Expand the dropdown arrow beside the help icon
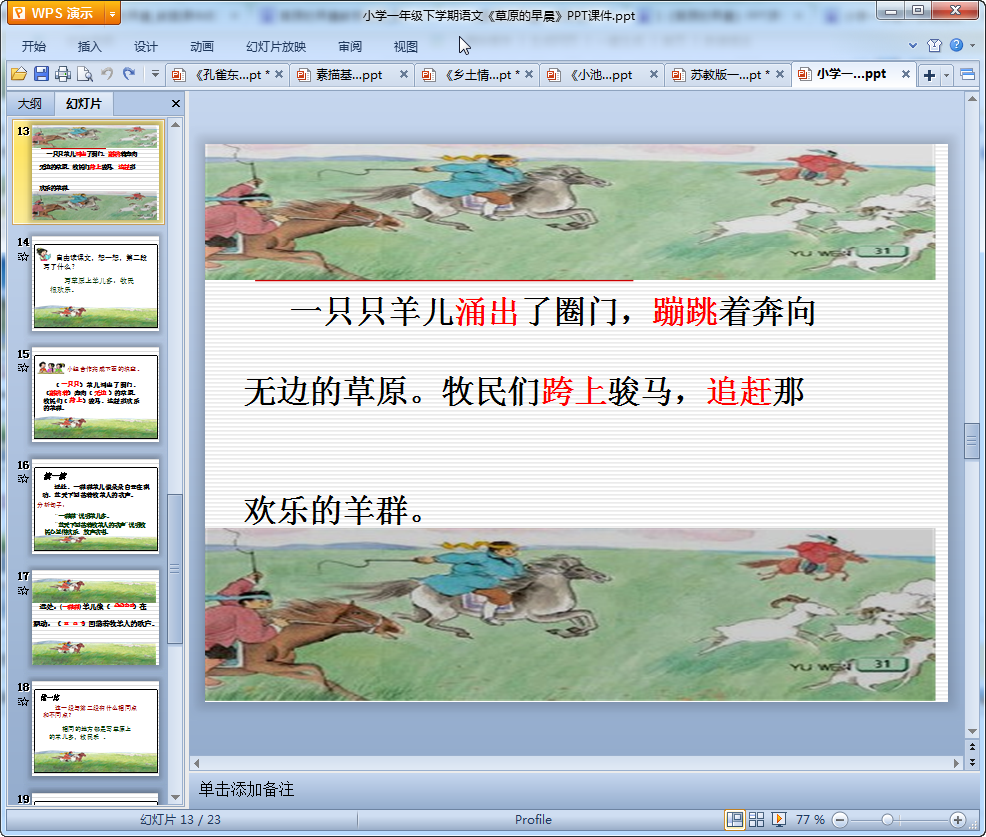This screenshot has width=986, height=837. pyautogui.click(x=973, y=45)
